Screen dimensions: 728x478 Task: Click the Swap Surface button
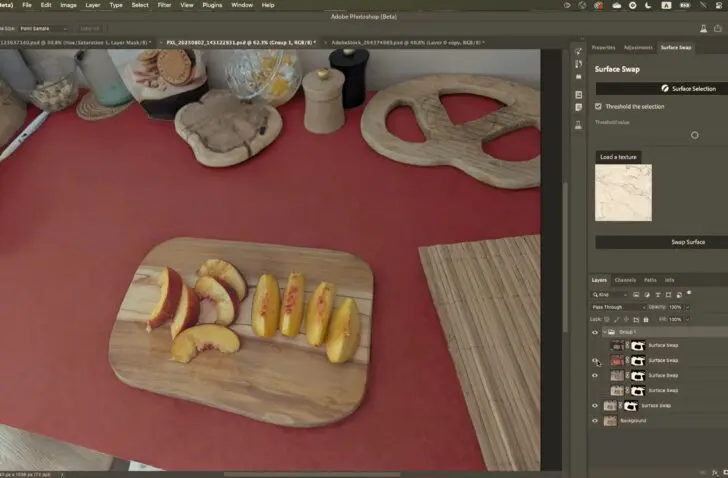pyautogui.click(x=662, y=242)
